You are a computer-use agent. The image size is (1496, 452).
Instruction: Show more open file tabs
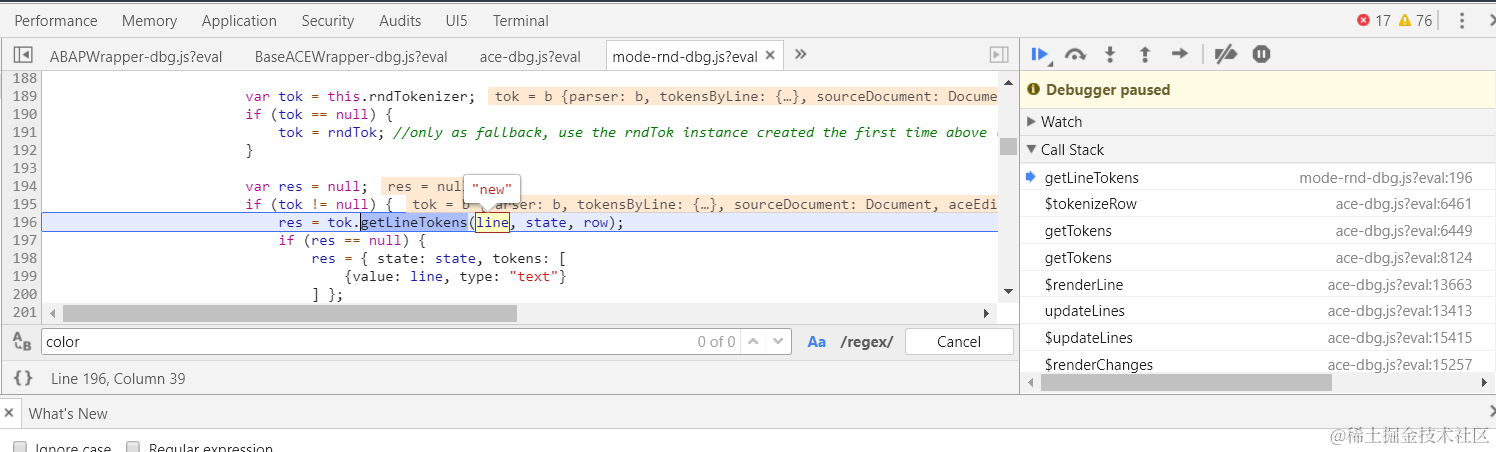pyautogui.click(x=800, y=55)
